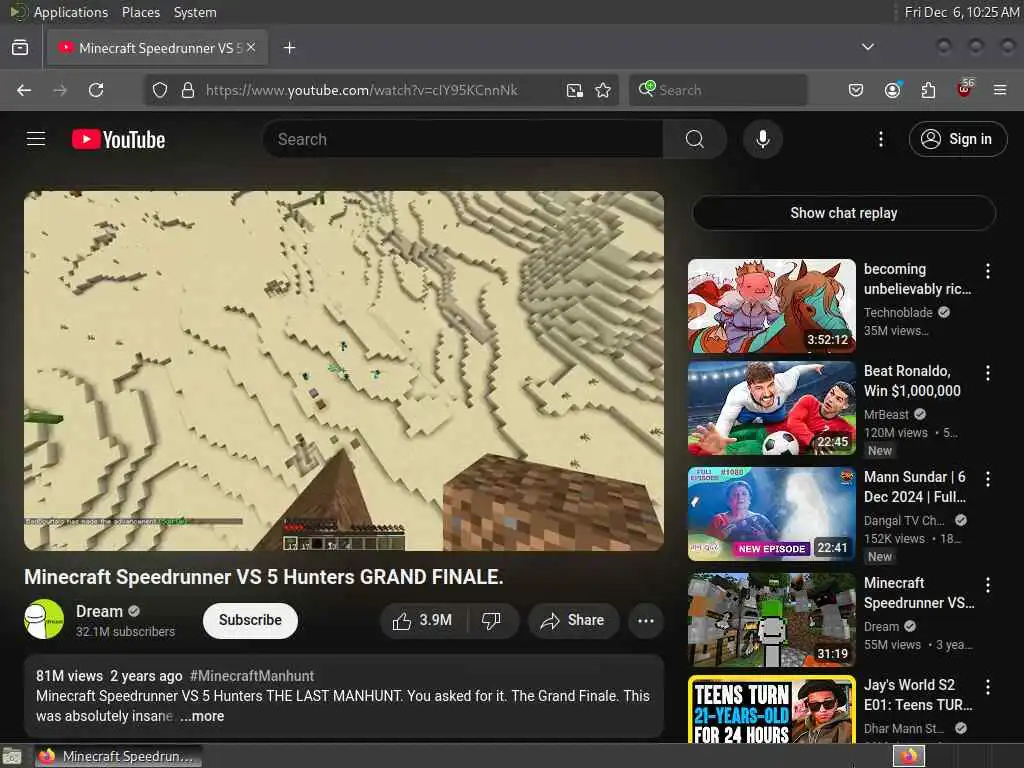
Task: Open the #MinecraftManhunt hashtag link
Action: tap(251, 676)
